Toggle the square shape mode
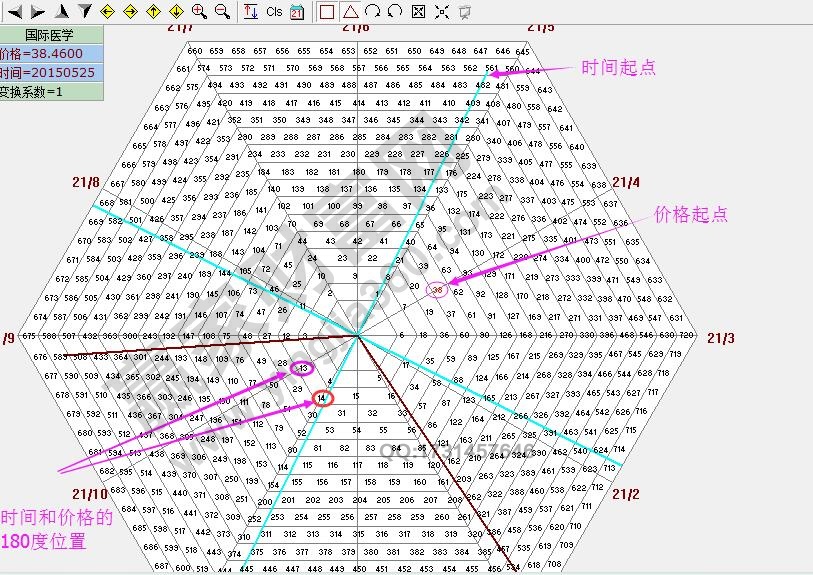The image size is (813, 575). click(x=327, y=11)
